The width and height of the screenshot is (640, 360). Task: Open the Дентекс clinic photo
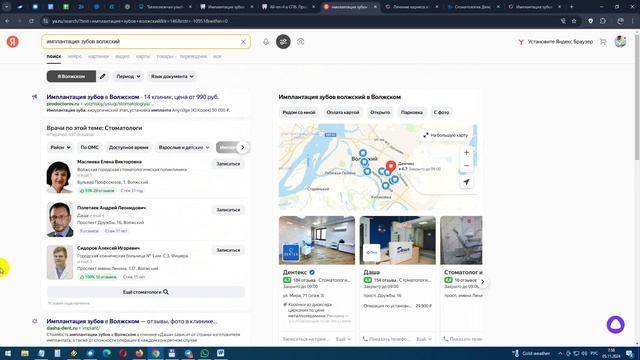click(317, 240)
